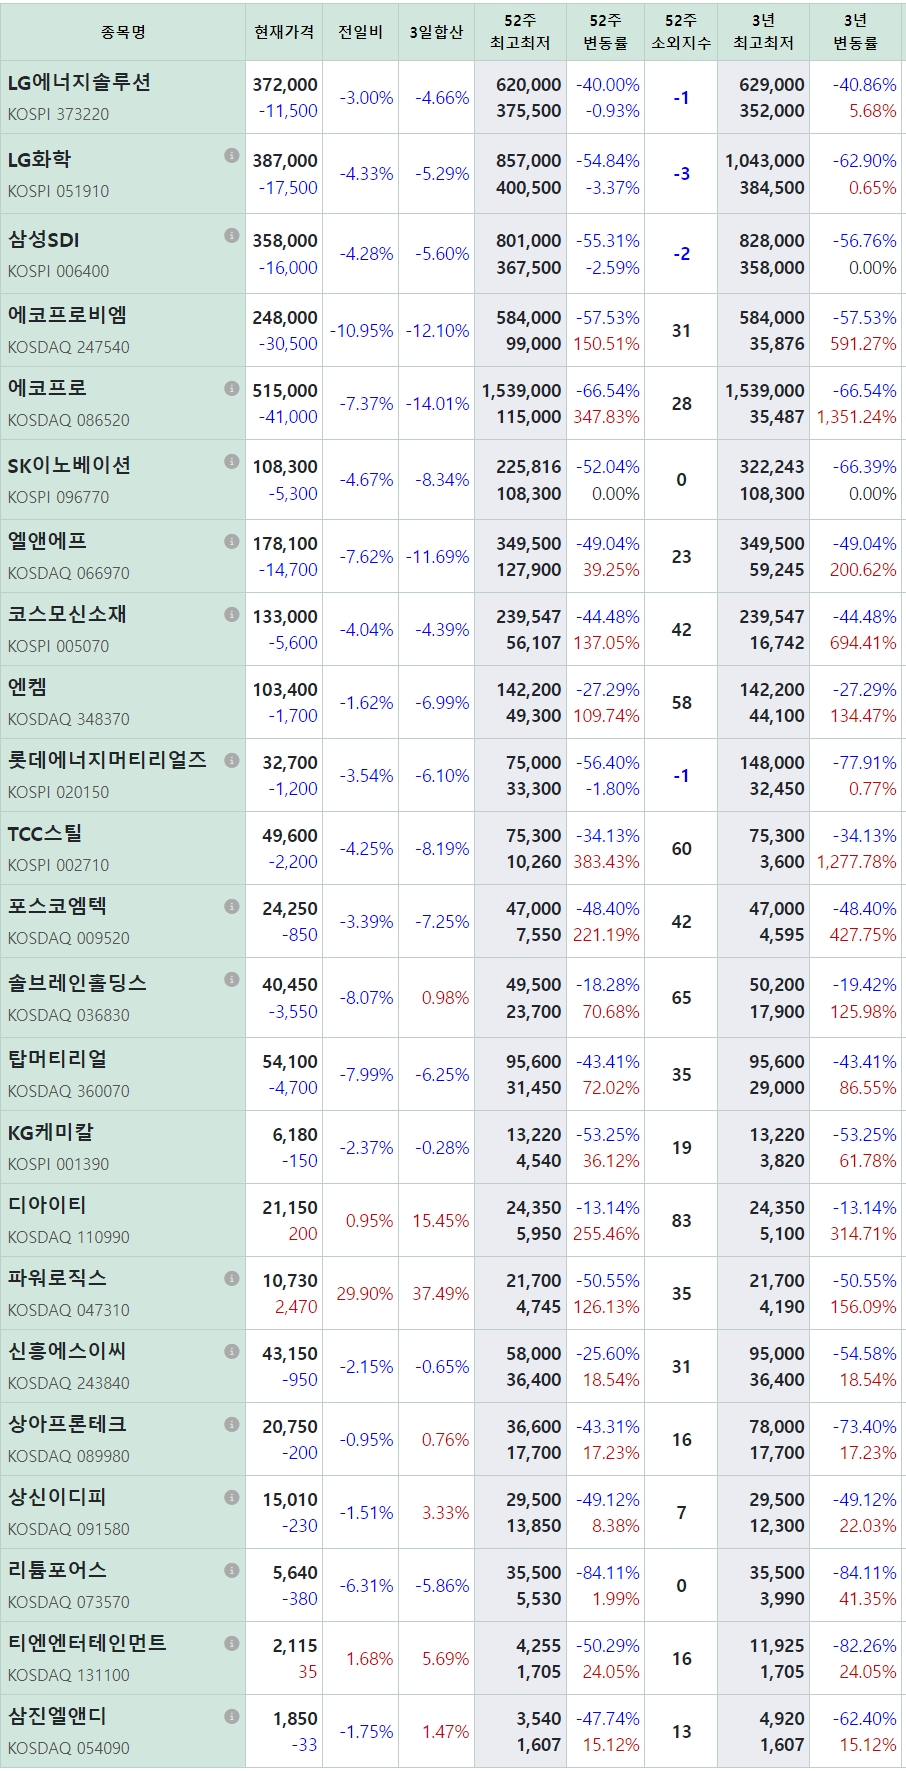
Task: Click 엔켐 neglect index 58
Action: pos(681,703)
